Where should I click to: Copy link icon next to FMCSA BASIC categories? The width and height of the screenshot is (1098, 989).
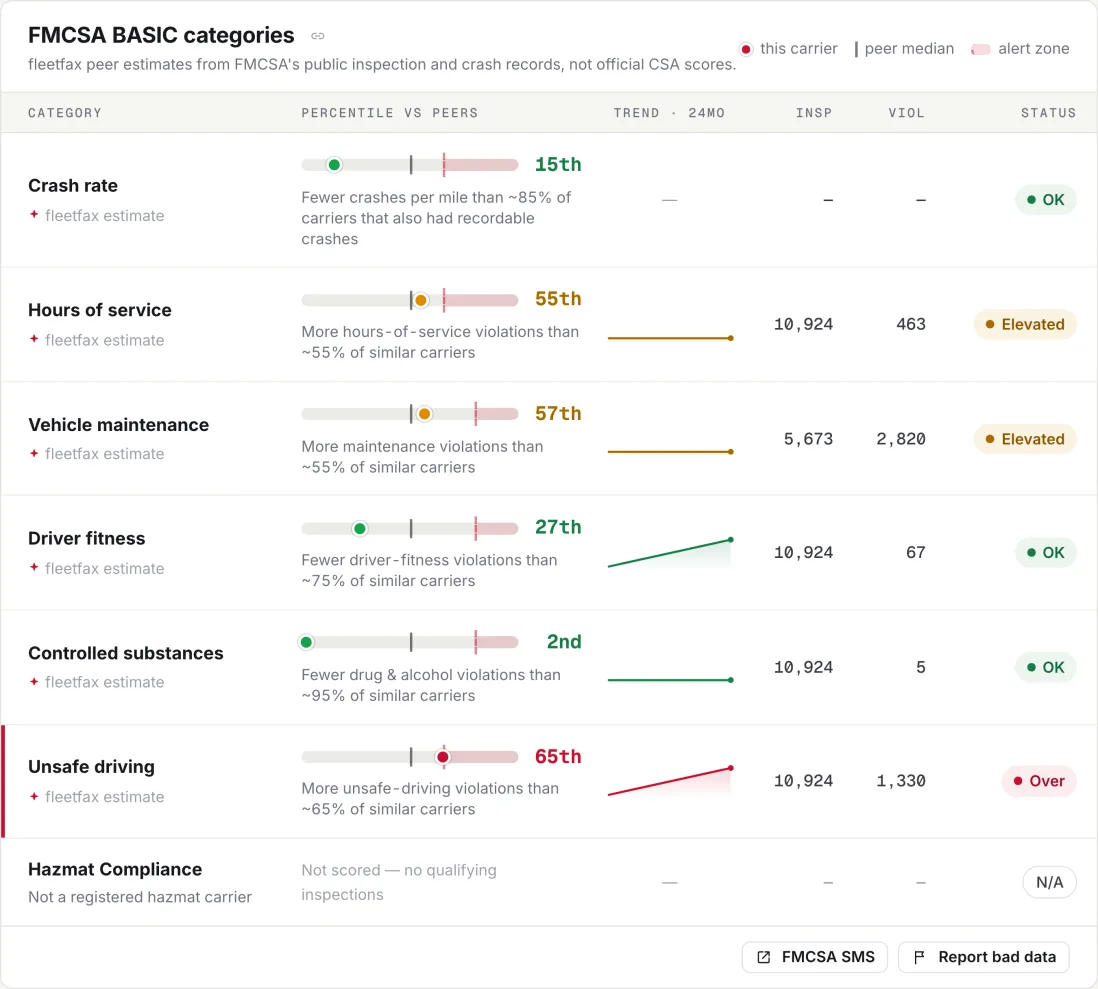click(x=318, y=36)
